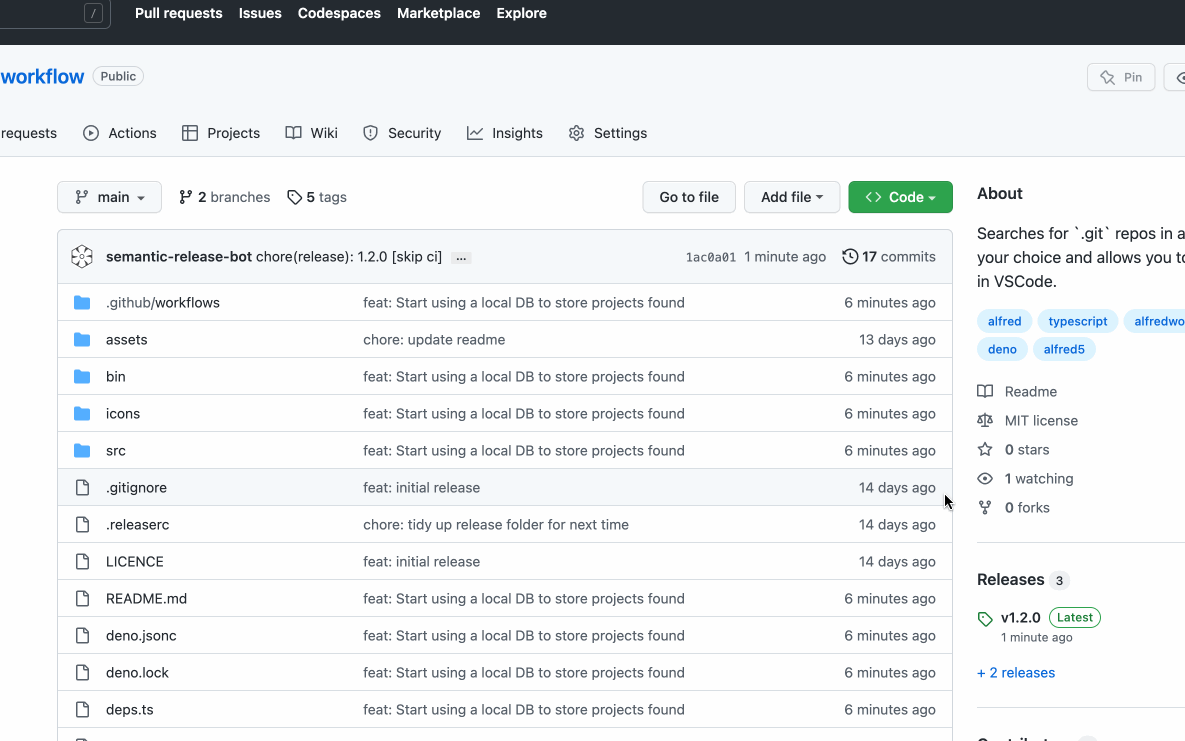This screenshot has width=1185, height=741.
Task: Open commit hash 1ac0a01
Action: 710,257
